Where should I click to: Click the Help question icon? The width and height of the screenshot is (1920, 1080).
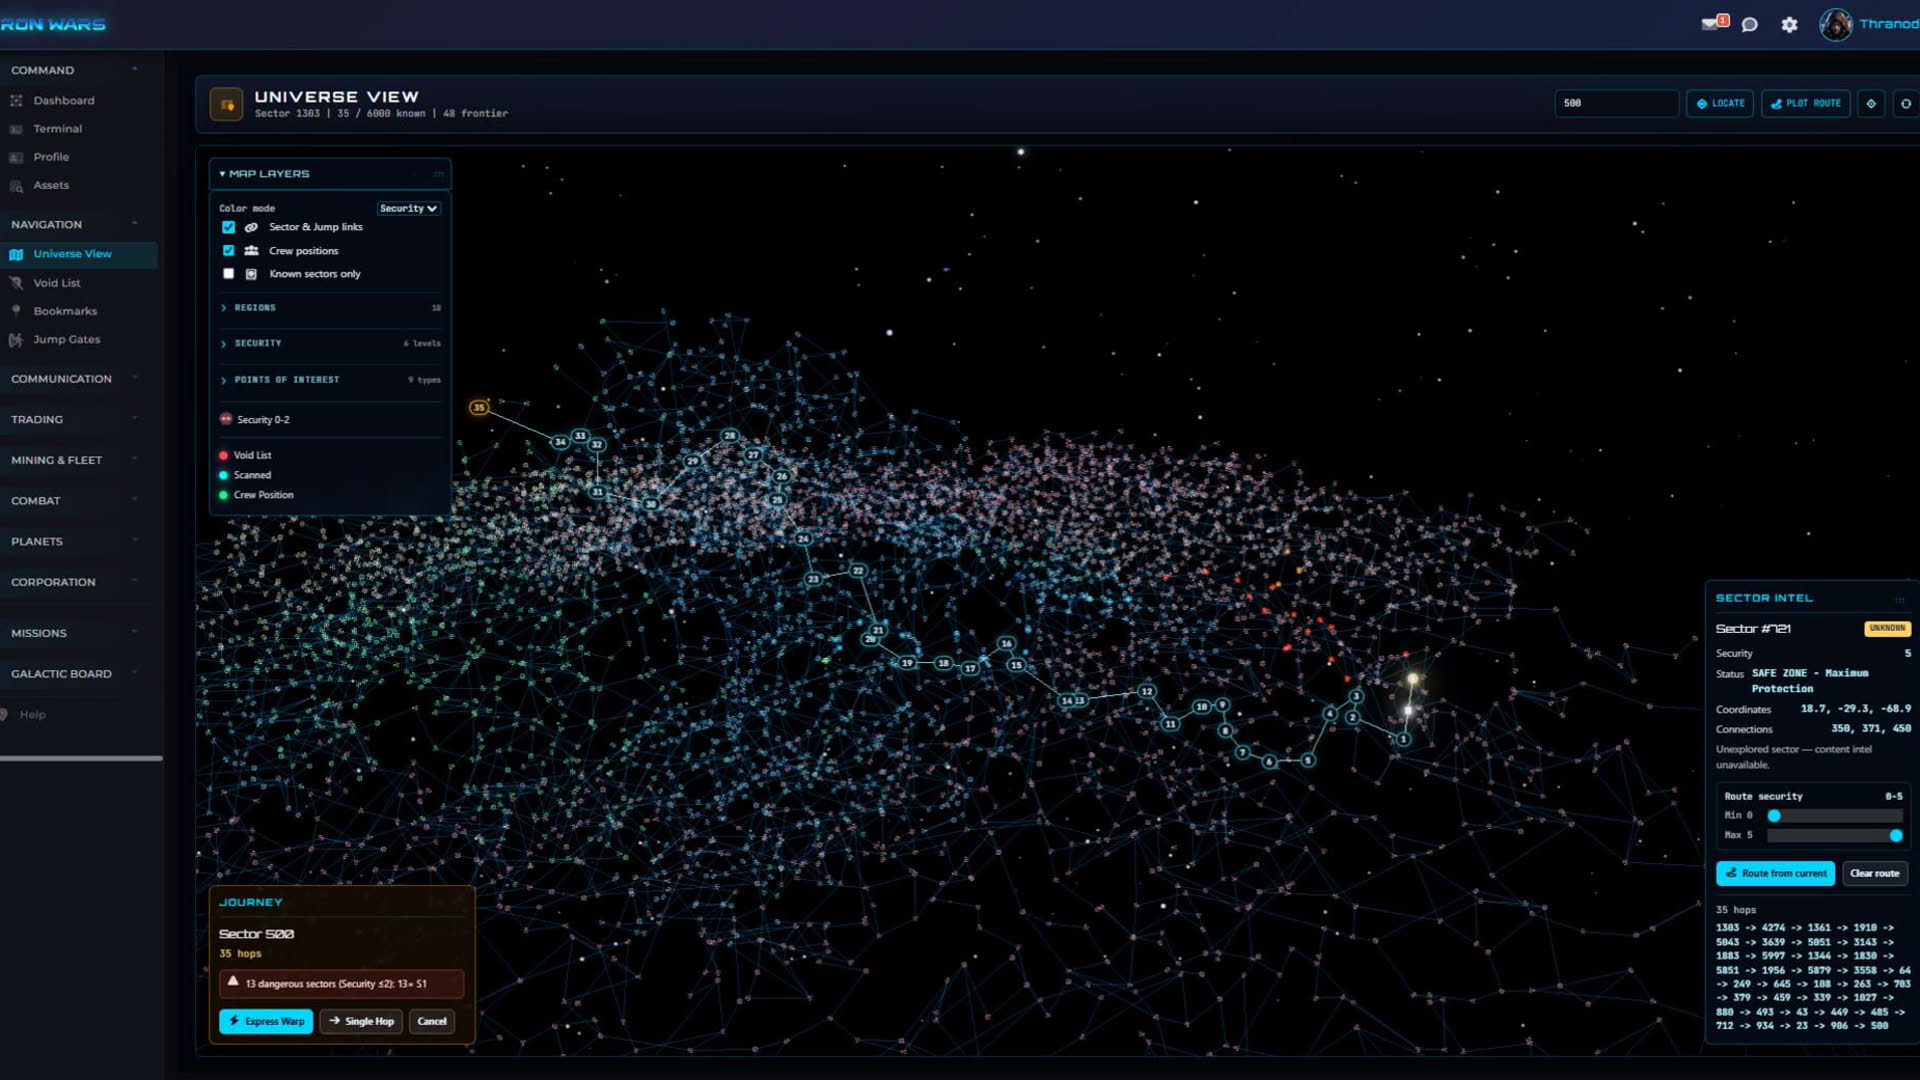(x=4, y=715)
